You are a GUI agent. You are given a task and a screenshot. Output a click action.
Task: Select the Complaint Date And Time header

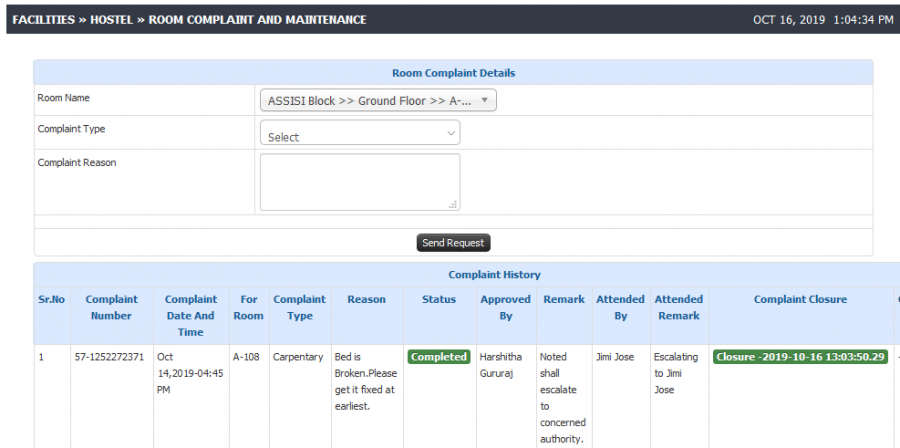coord(191,315)
